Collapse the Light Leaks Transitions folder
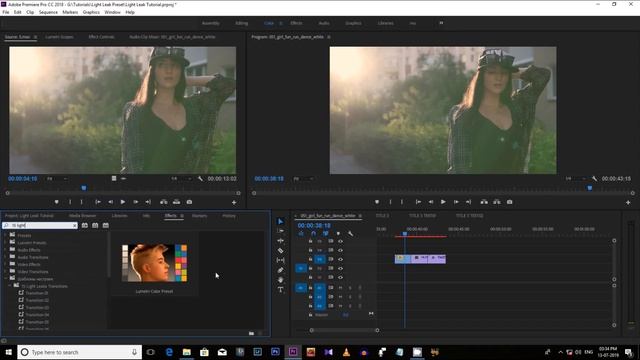 (10, 286)
